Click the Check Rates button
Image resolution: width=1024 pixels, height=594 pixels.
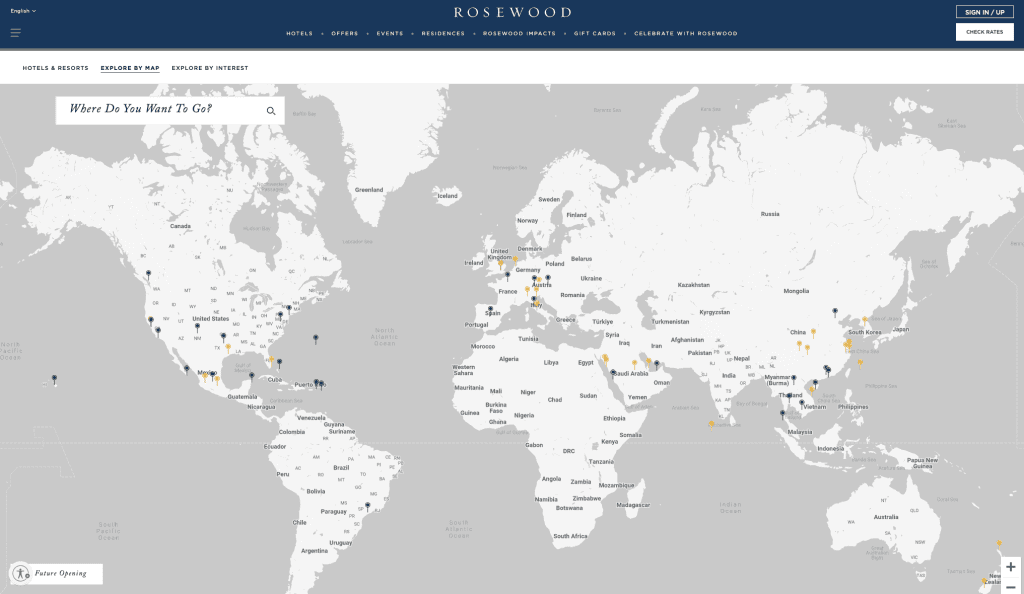(985, 32)
